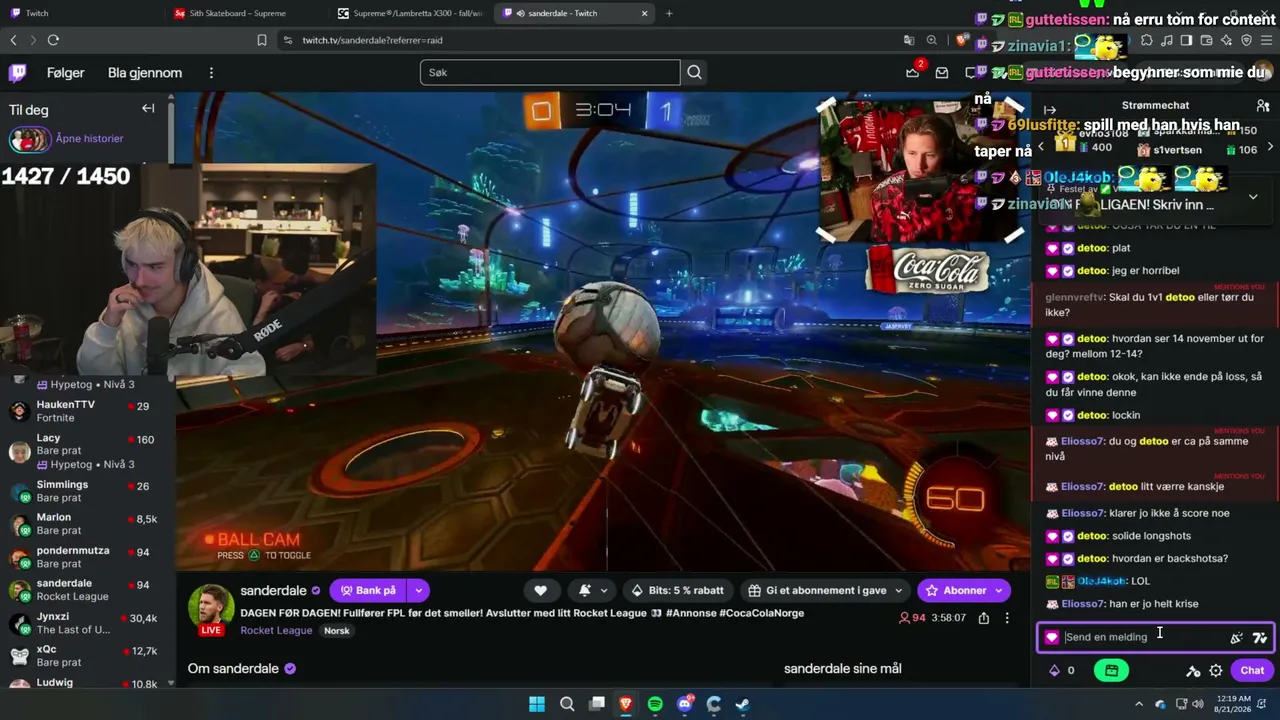Open notification bell dropdown
This screenshot has height=720, width=1280.
coord(592,590)
